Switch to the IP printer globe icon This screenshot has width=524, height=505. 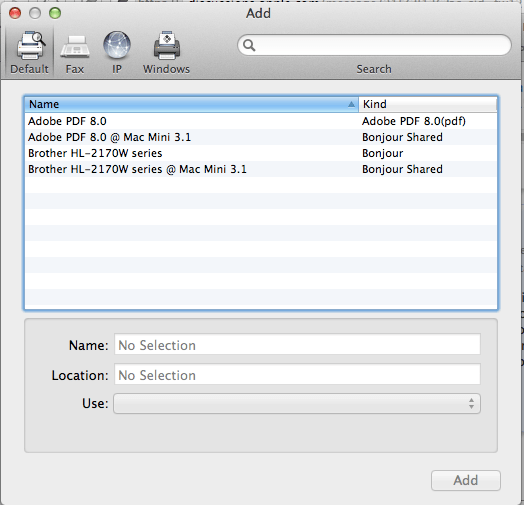[117, 44]
